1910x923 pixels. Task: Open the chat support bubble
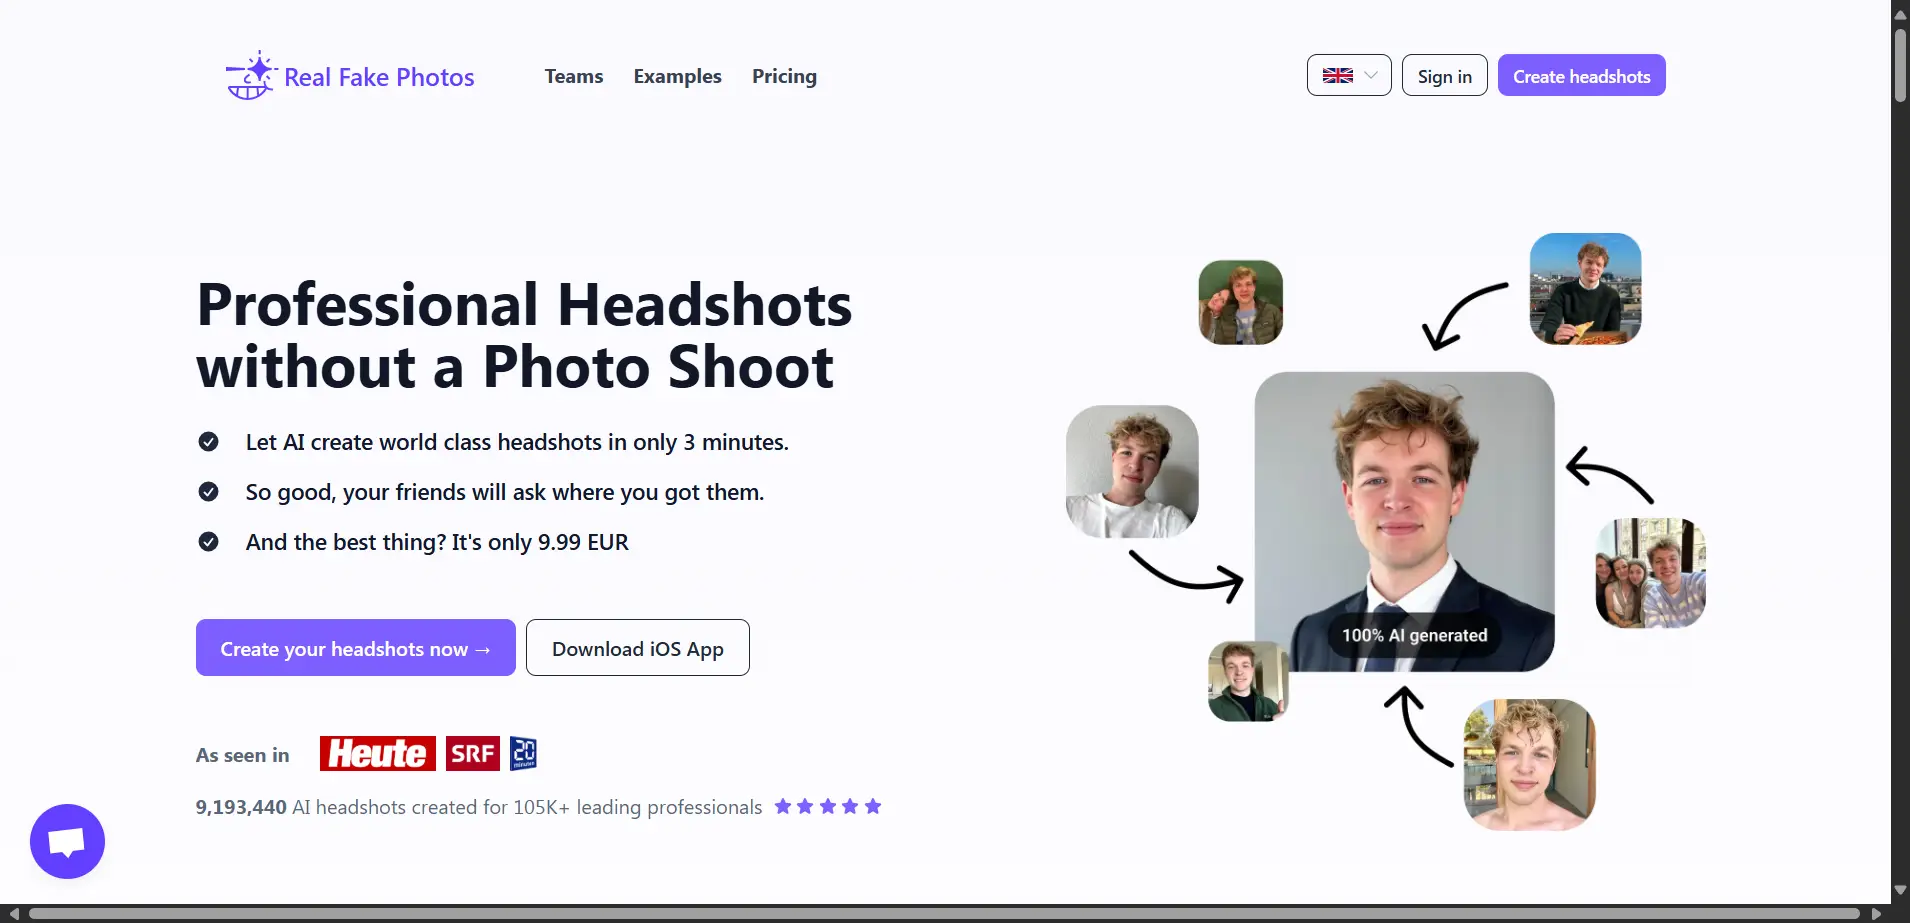(x=67, y=841)
